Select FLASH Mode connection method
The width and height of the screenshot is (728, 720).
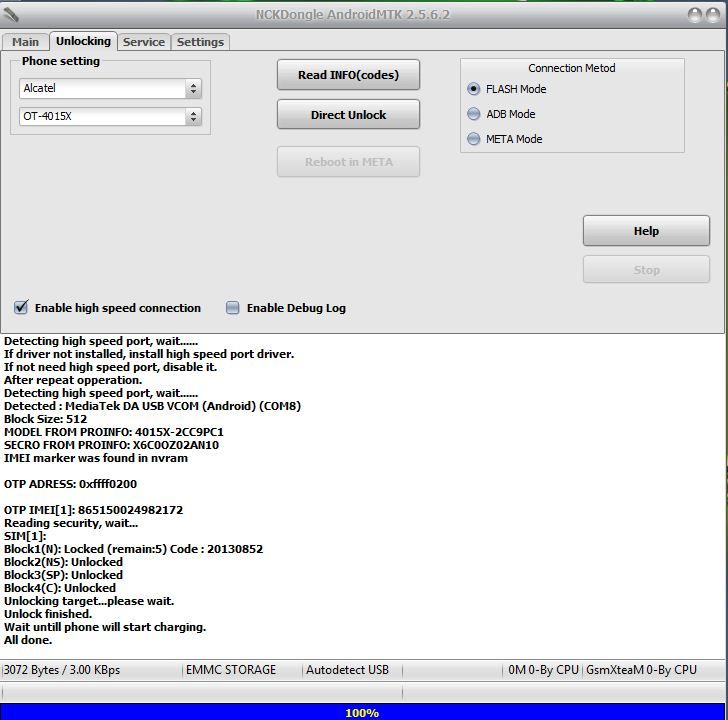(x=474, y=89)
